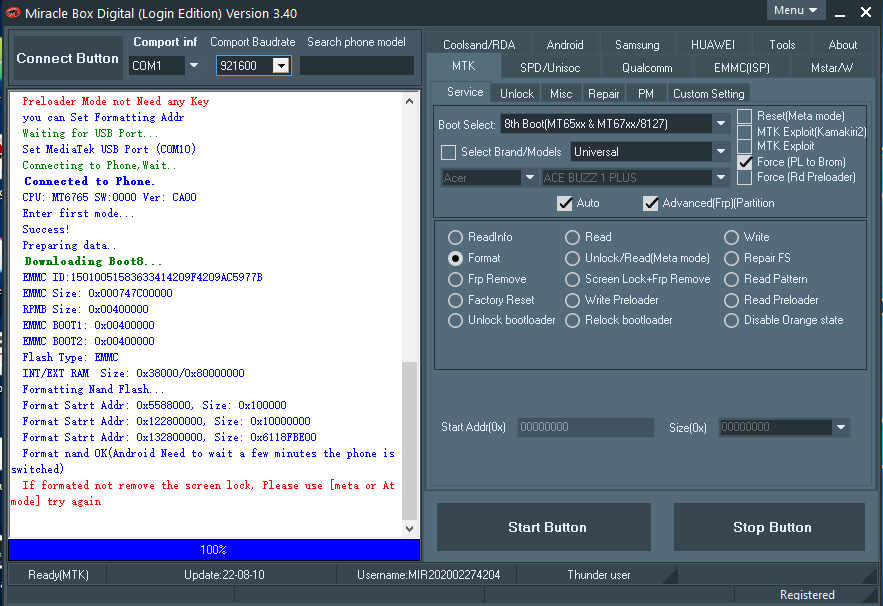Select Relock bootloader option

click(572, 320)
